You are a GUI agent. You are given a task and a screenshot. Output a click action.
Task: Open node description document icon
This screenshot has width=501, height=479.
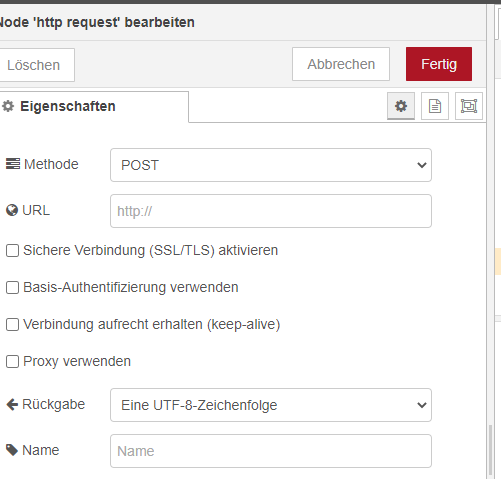coord(435,106)
